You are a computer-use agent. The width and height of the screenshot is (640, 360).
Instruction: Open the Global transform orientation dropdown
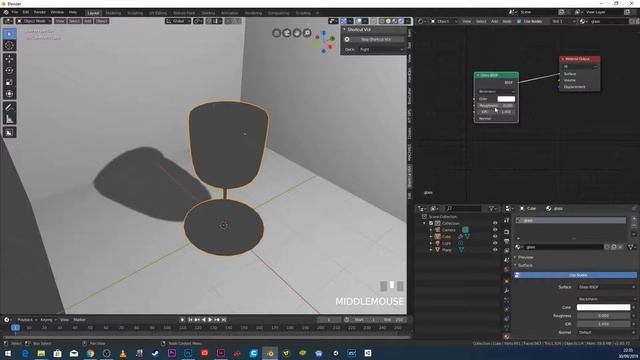click(178, 21)
